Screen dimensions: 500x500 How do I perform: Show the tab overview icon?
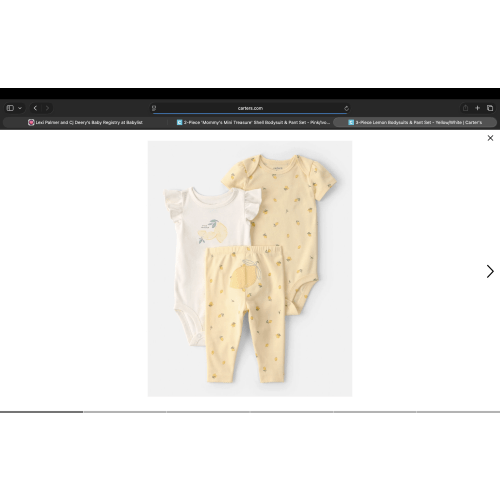click(490, 108)
